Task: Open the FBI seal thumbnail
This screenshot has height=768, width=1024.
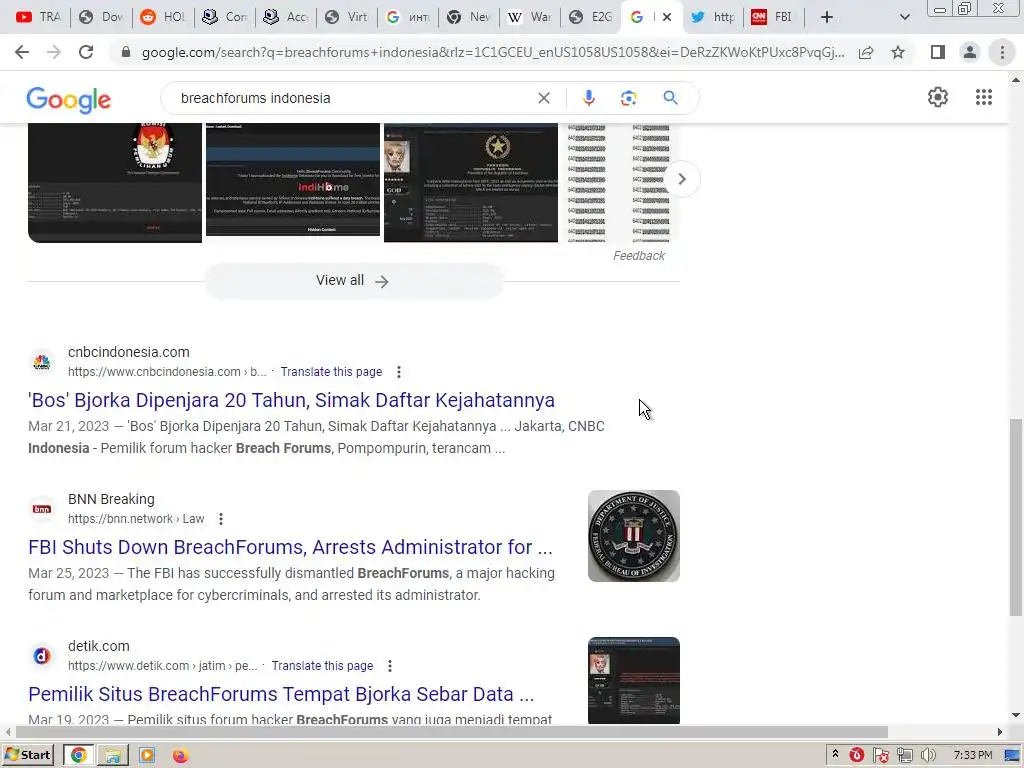Action: (x=633, y=536)
